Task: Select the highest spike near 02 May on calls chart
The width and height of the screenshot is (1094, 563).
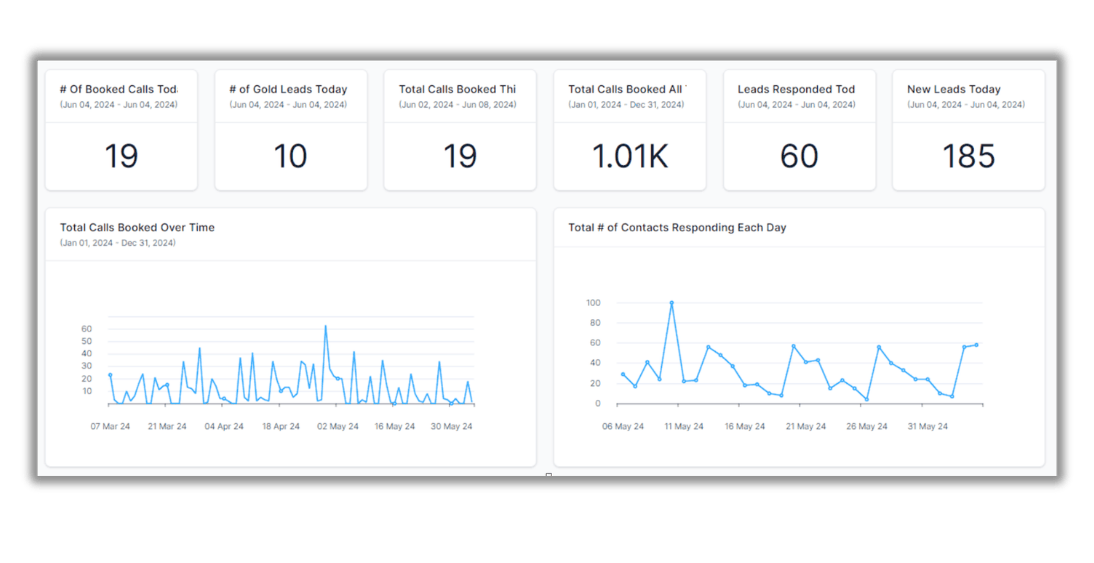Action: click(325, 325)
